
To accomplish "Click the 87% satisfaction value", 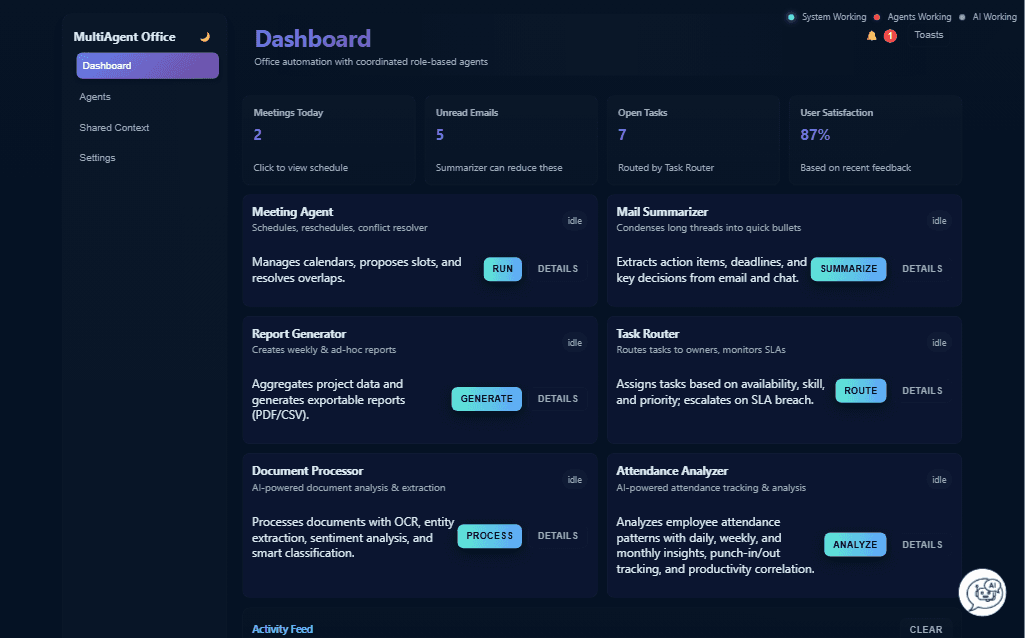I will [815, 135].
